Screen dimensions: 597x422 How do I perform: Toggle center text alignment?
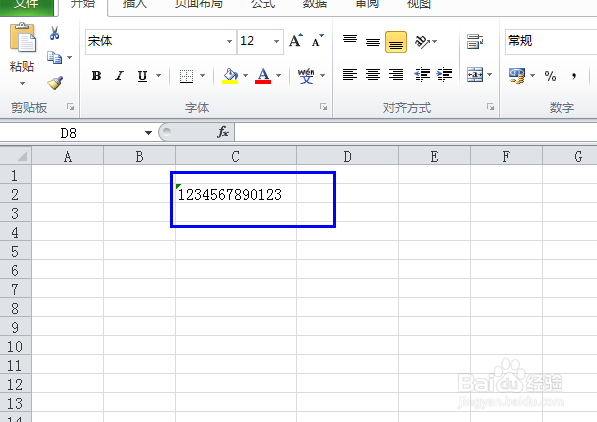tap(373, 75)
